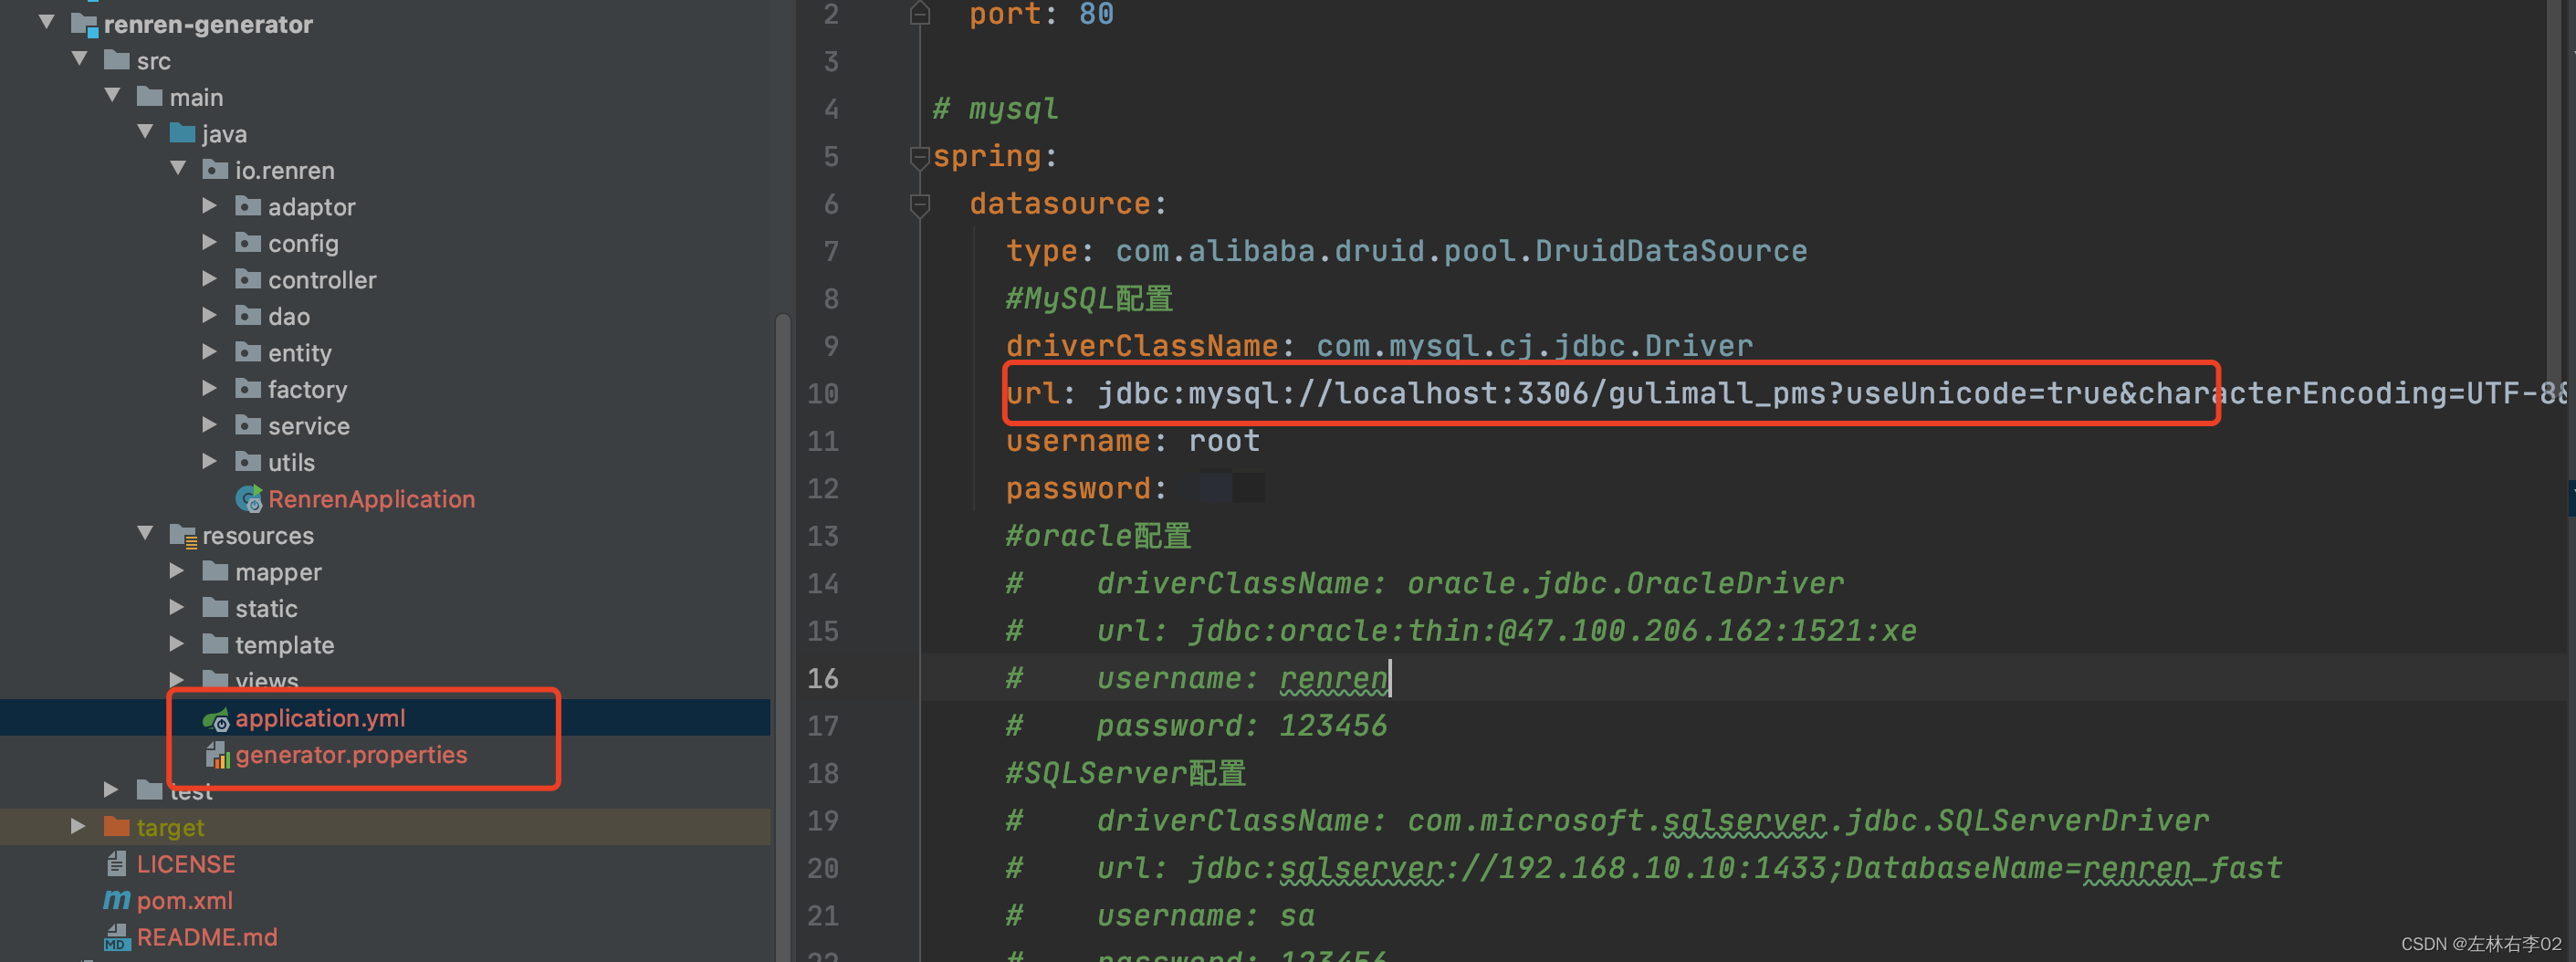Collapse the io.renren package arrow
The image size is (2576, 962).
click(x=179, y=168)
